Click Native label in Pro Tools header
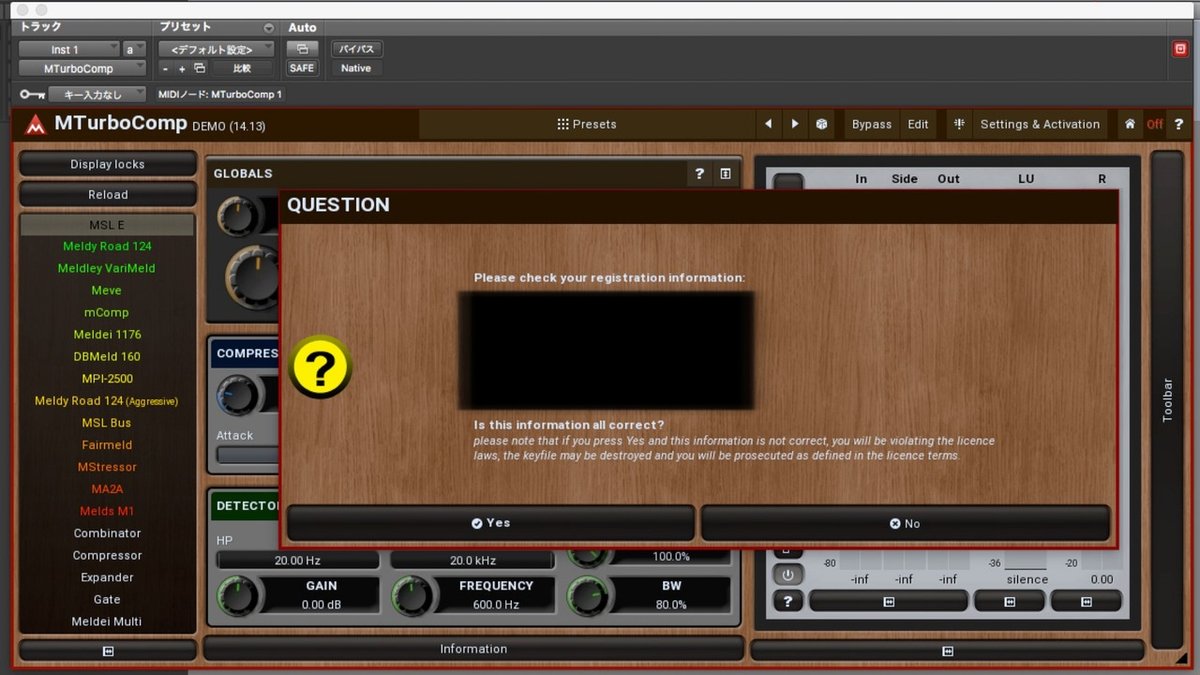 (356, 68)
